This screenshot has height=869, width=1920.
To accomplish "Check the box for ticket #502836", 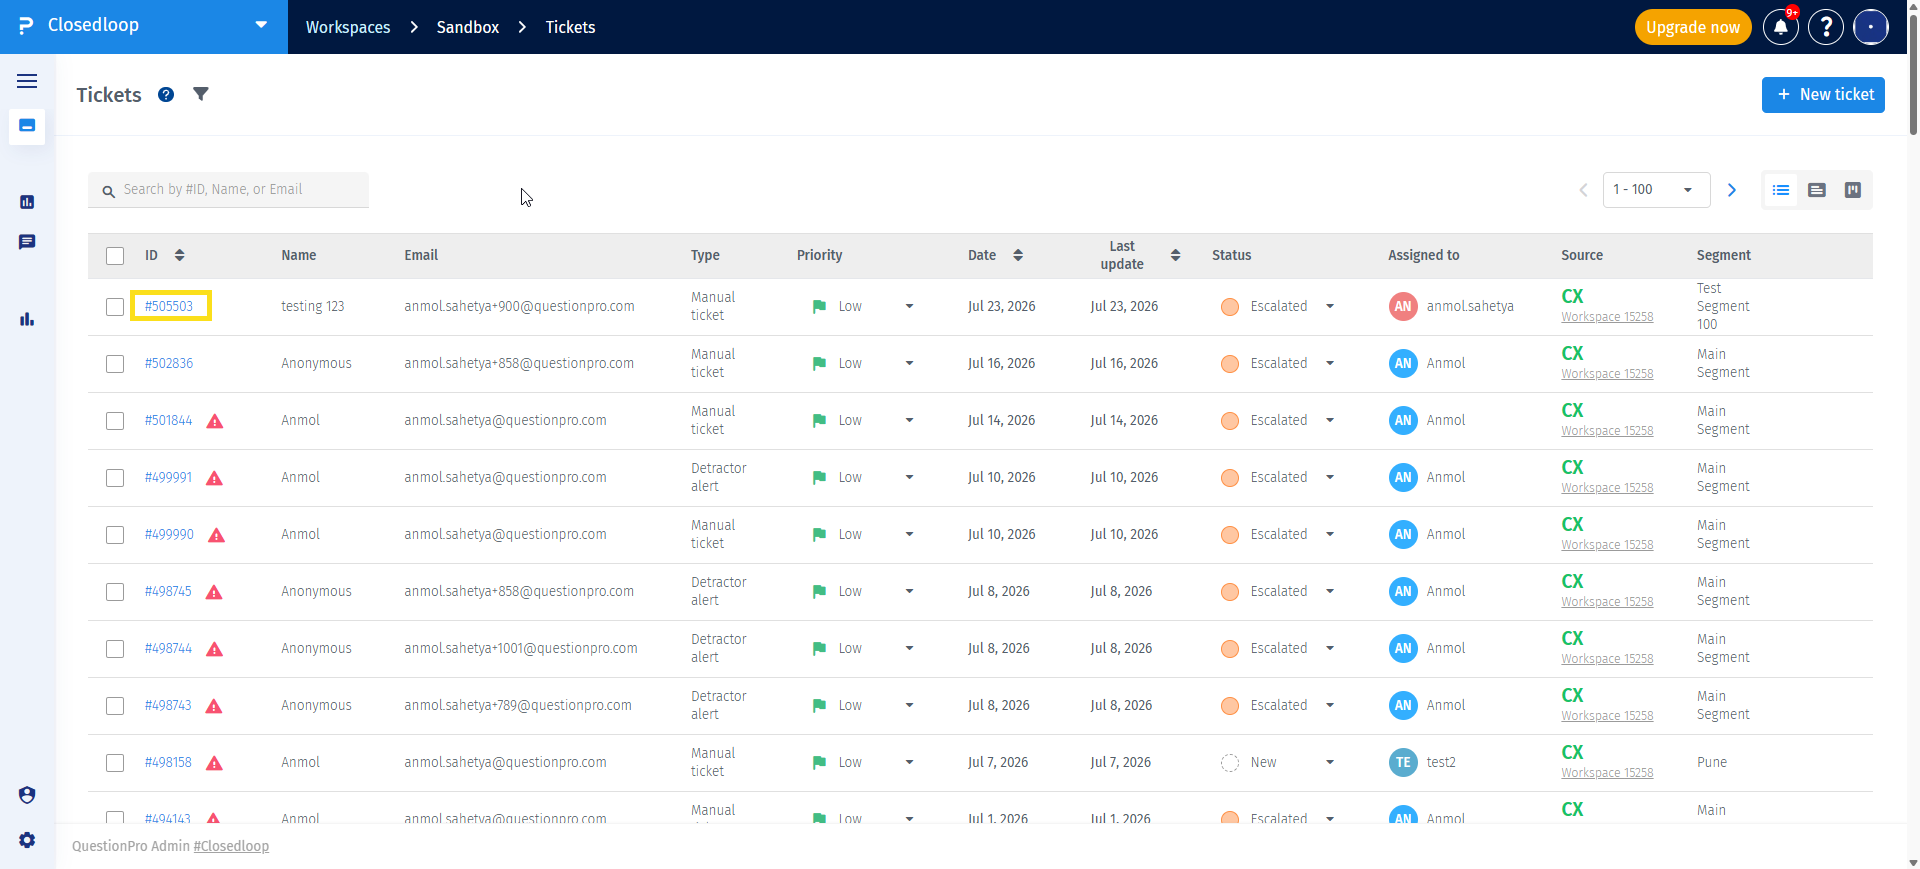I will coord(115,364).
